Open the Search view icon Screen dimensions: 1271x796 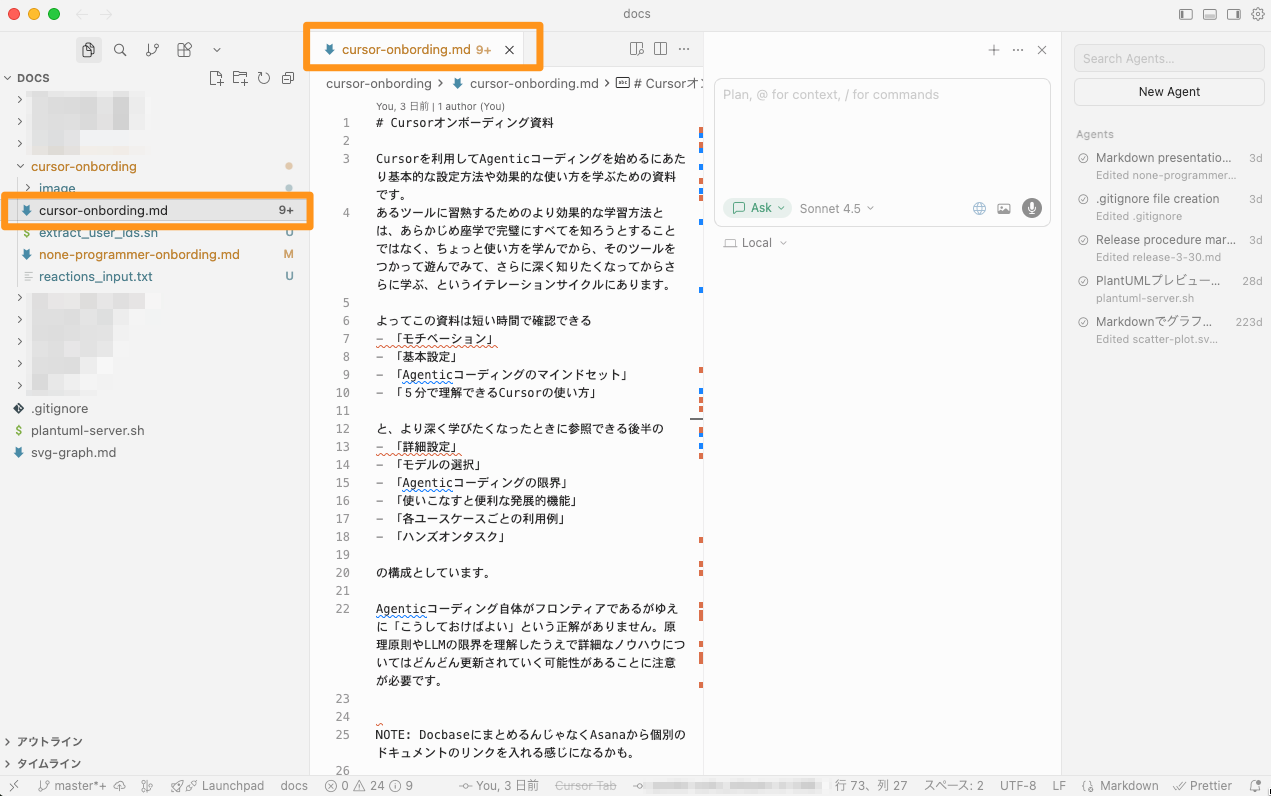click(x=120, y=50)
